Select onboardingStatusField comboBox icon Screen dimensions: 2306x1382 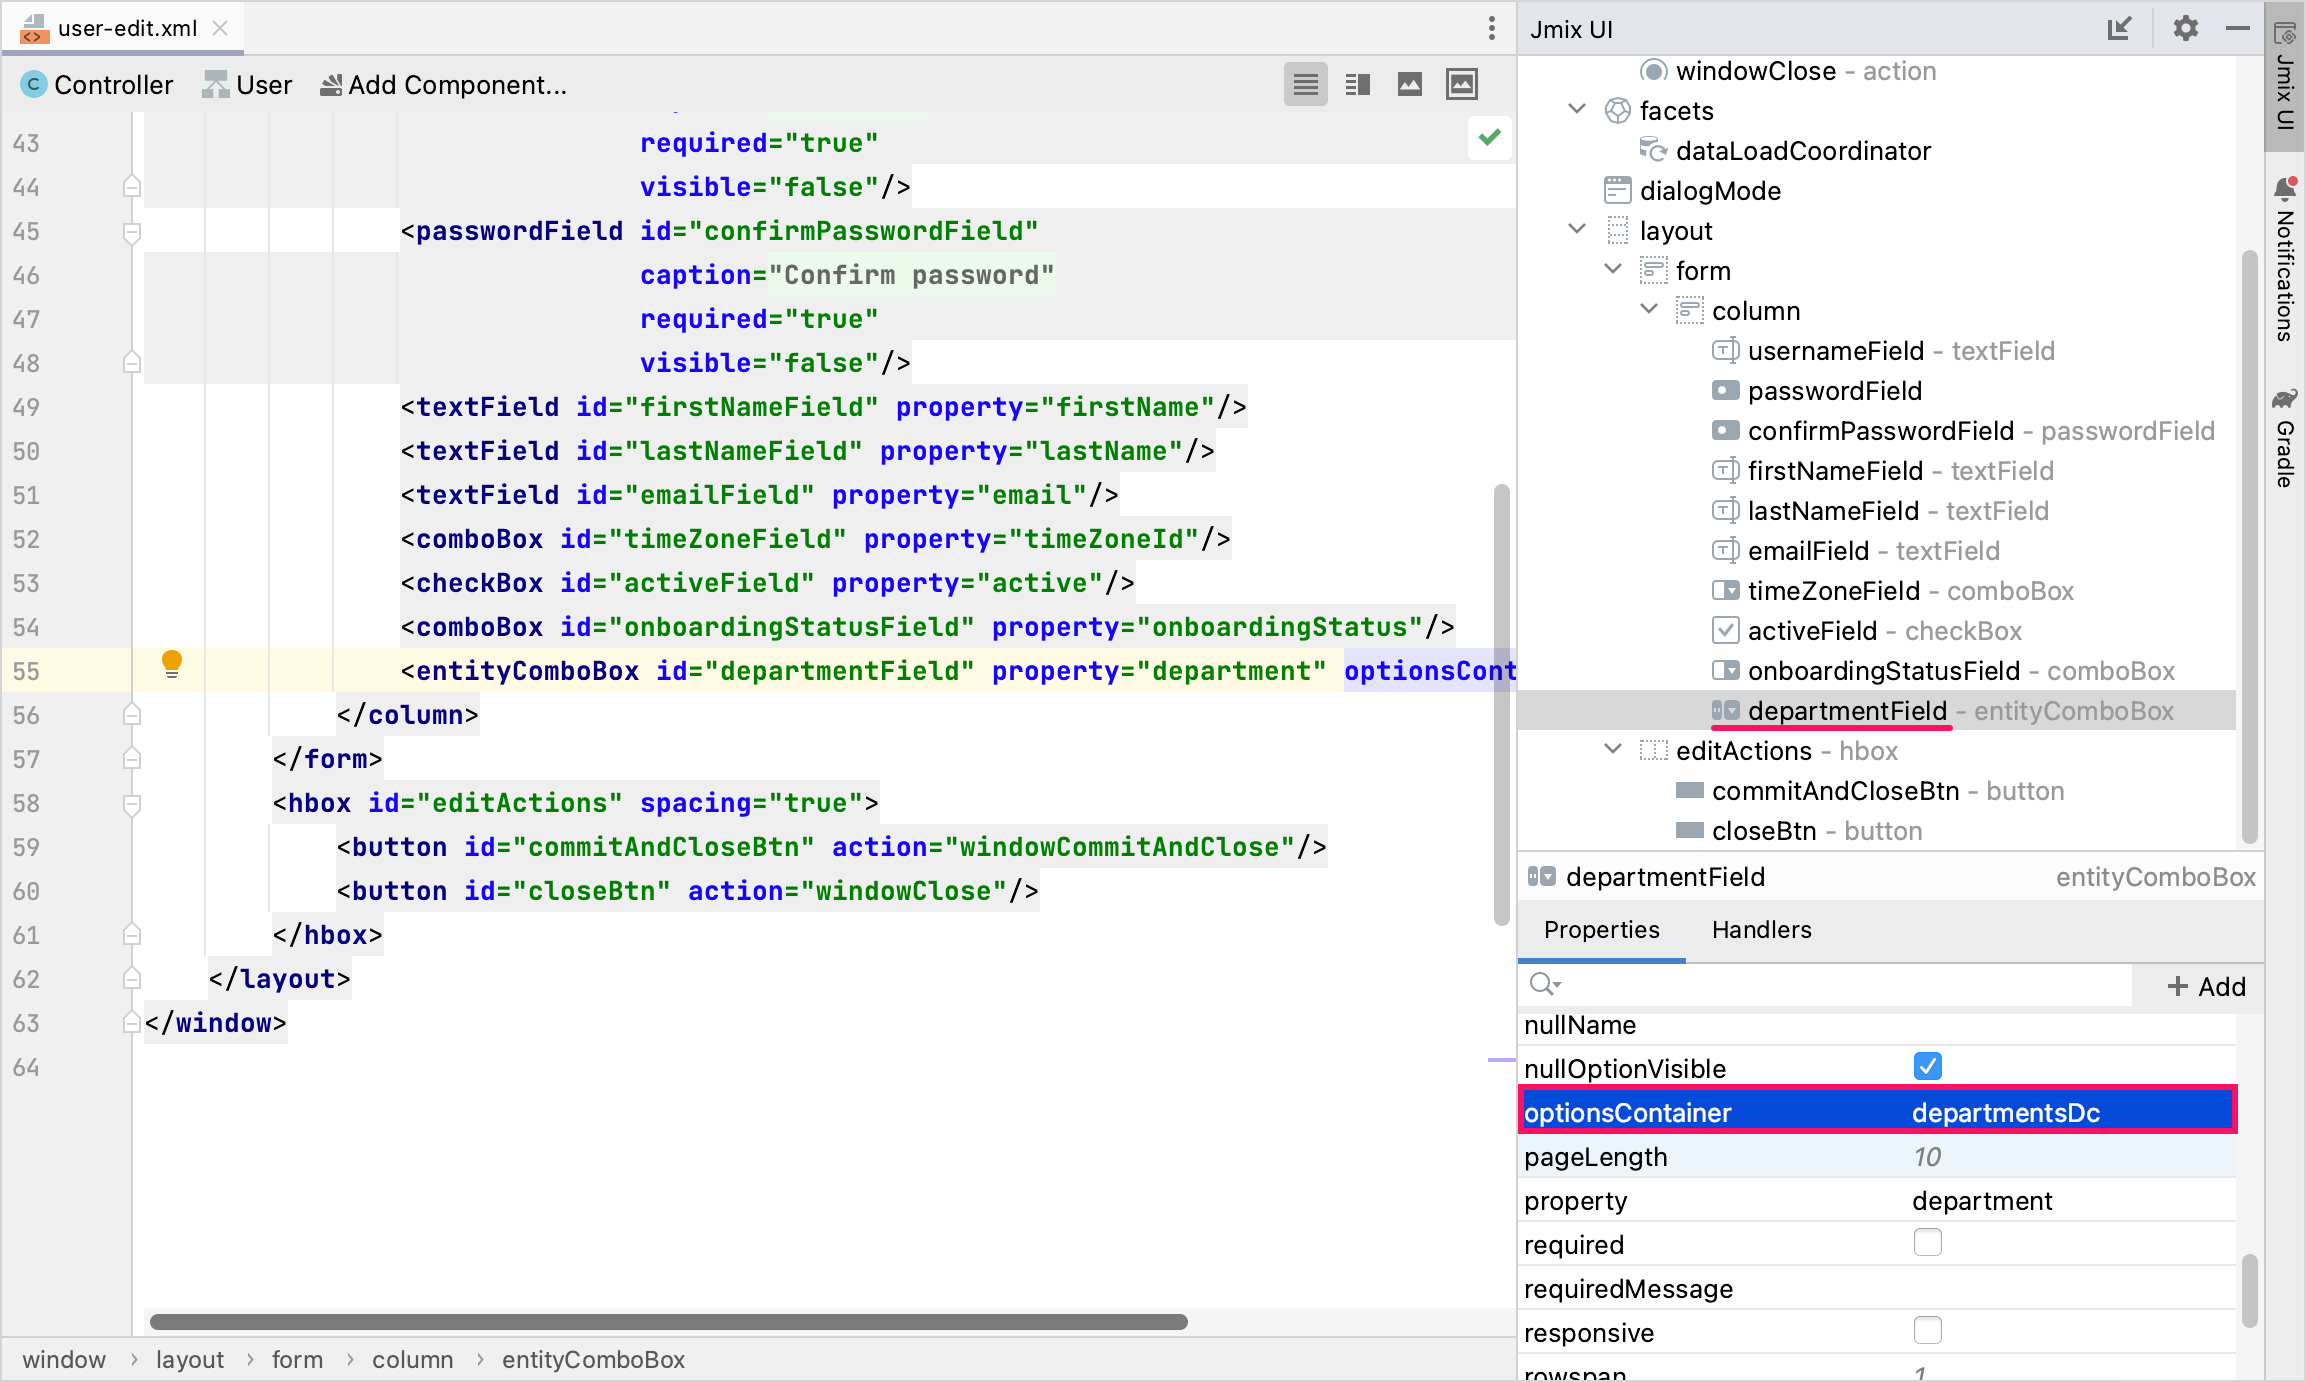1725,671
